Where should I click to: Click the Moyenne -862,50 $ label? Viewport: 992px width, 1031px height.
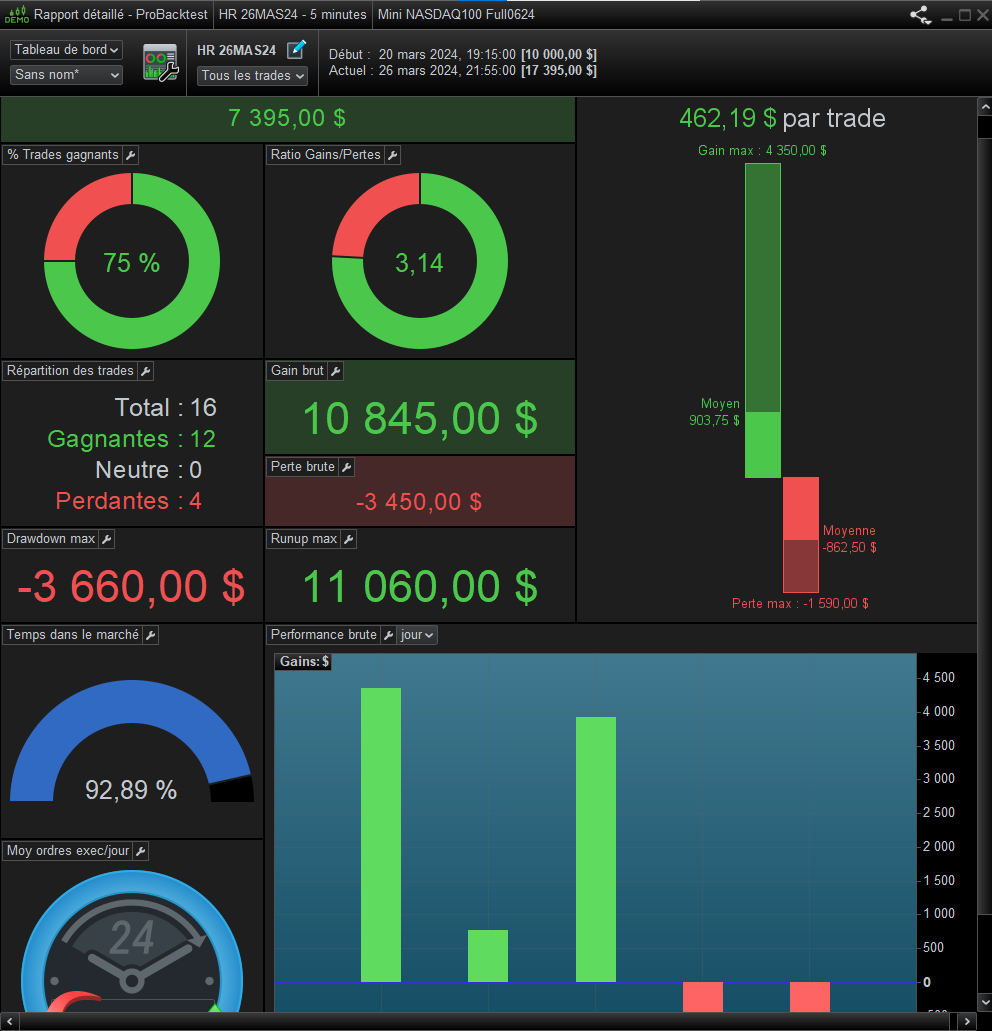[x=849, y=539]
